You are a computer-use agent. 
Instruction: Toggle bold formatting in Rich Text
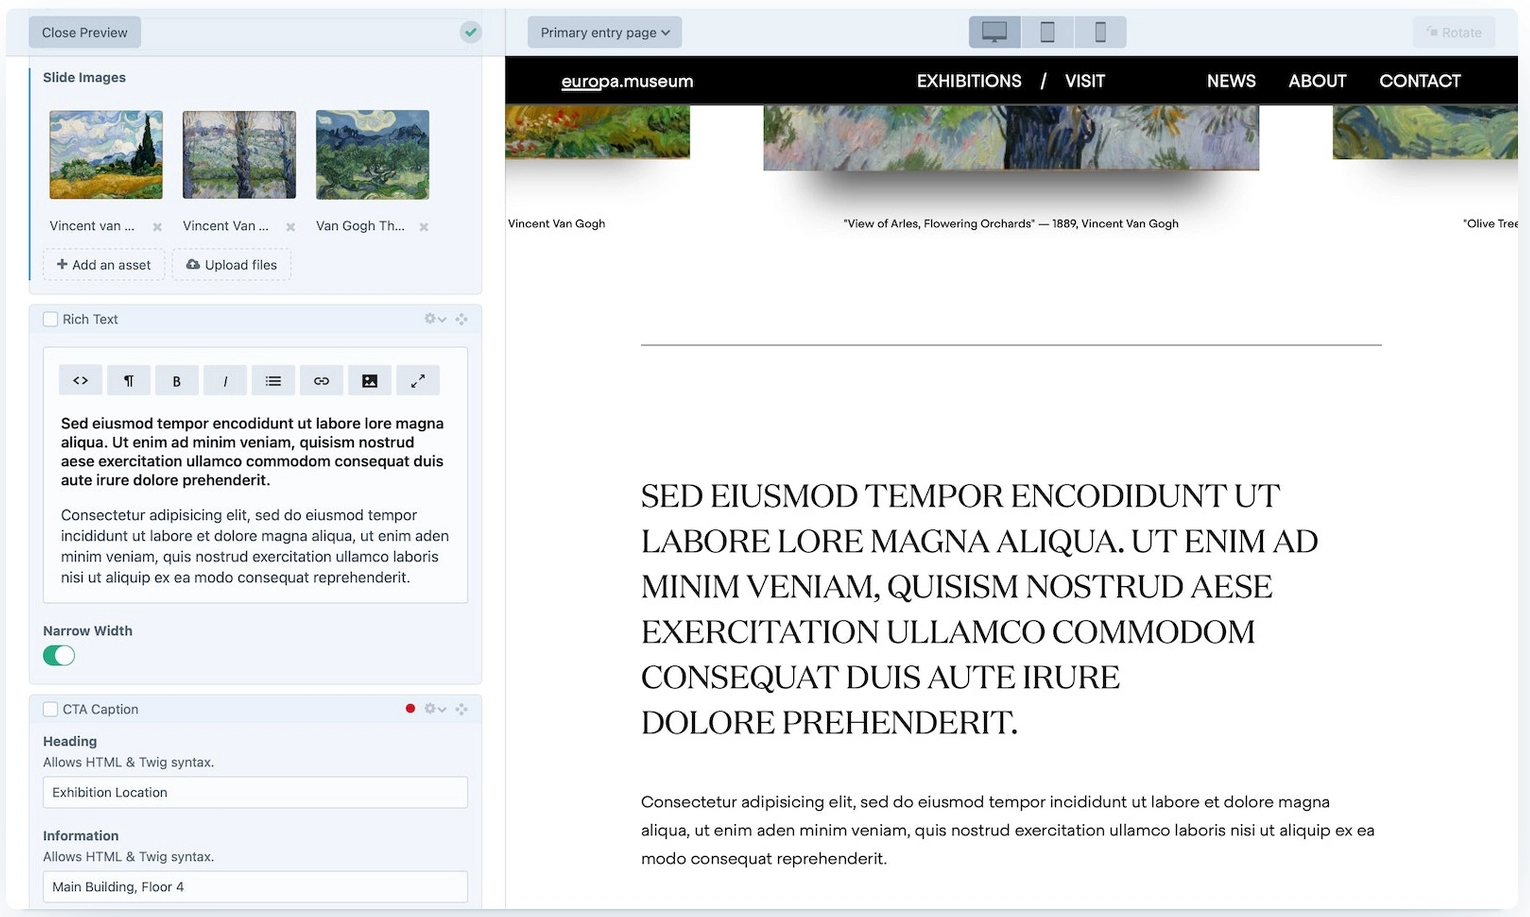pos(177,380)
